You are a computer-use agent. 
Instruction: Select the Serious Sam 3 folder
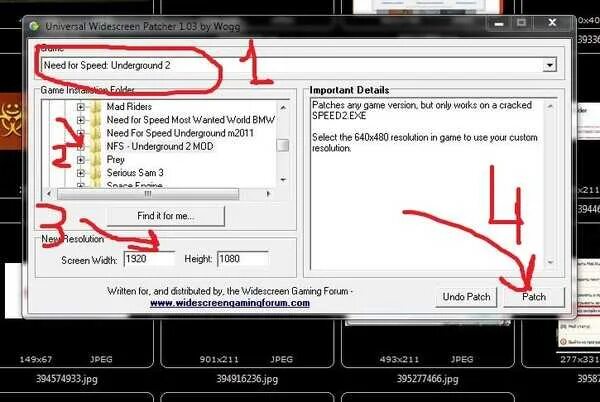(x=135, y=173)
